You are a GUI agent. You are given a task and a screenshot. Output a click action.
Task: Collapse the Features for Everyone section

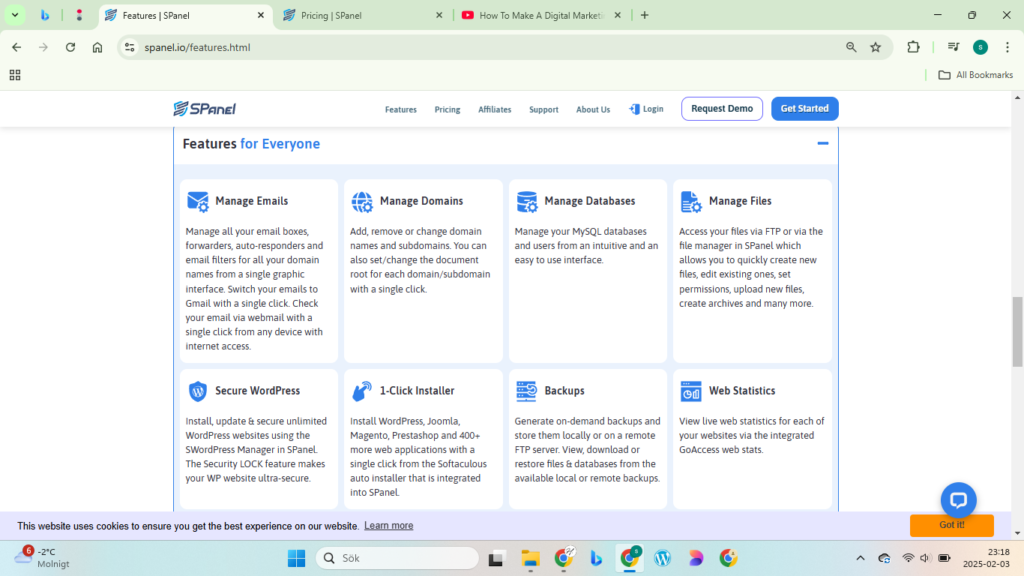point(823,143)
